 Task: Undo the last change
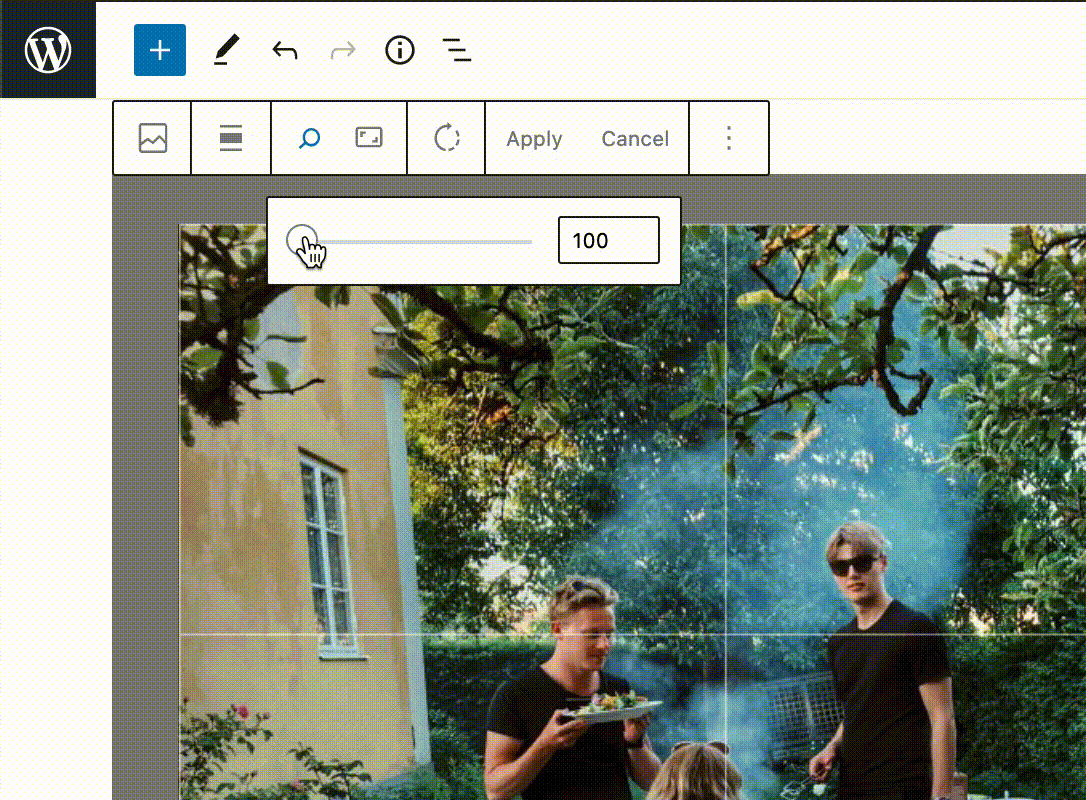click(285, 50)
